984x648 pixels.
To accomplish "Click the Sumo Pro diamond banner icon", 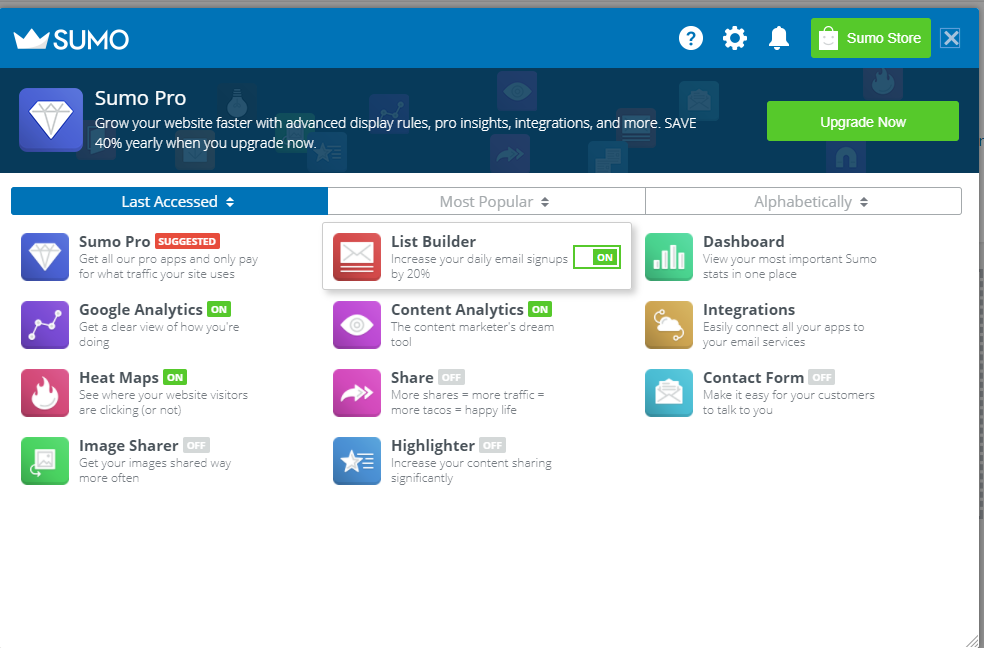I will click(x=51, y=120).
